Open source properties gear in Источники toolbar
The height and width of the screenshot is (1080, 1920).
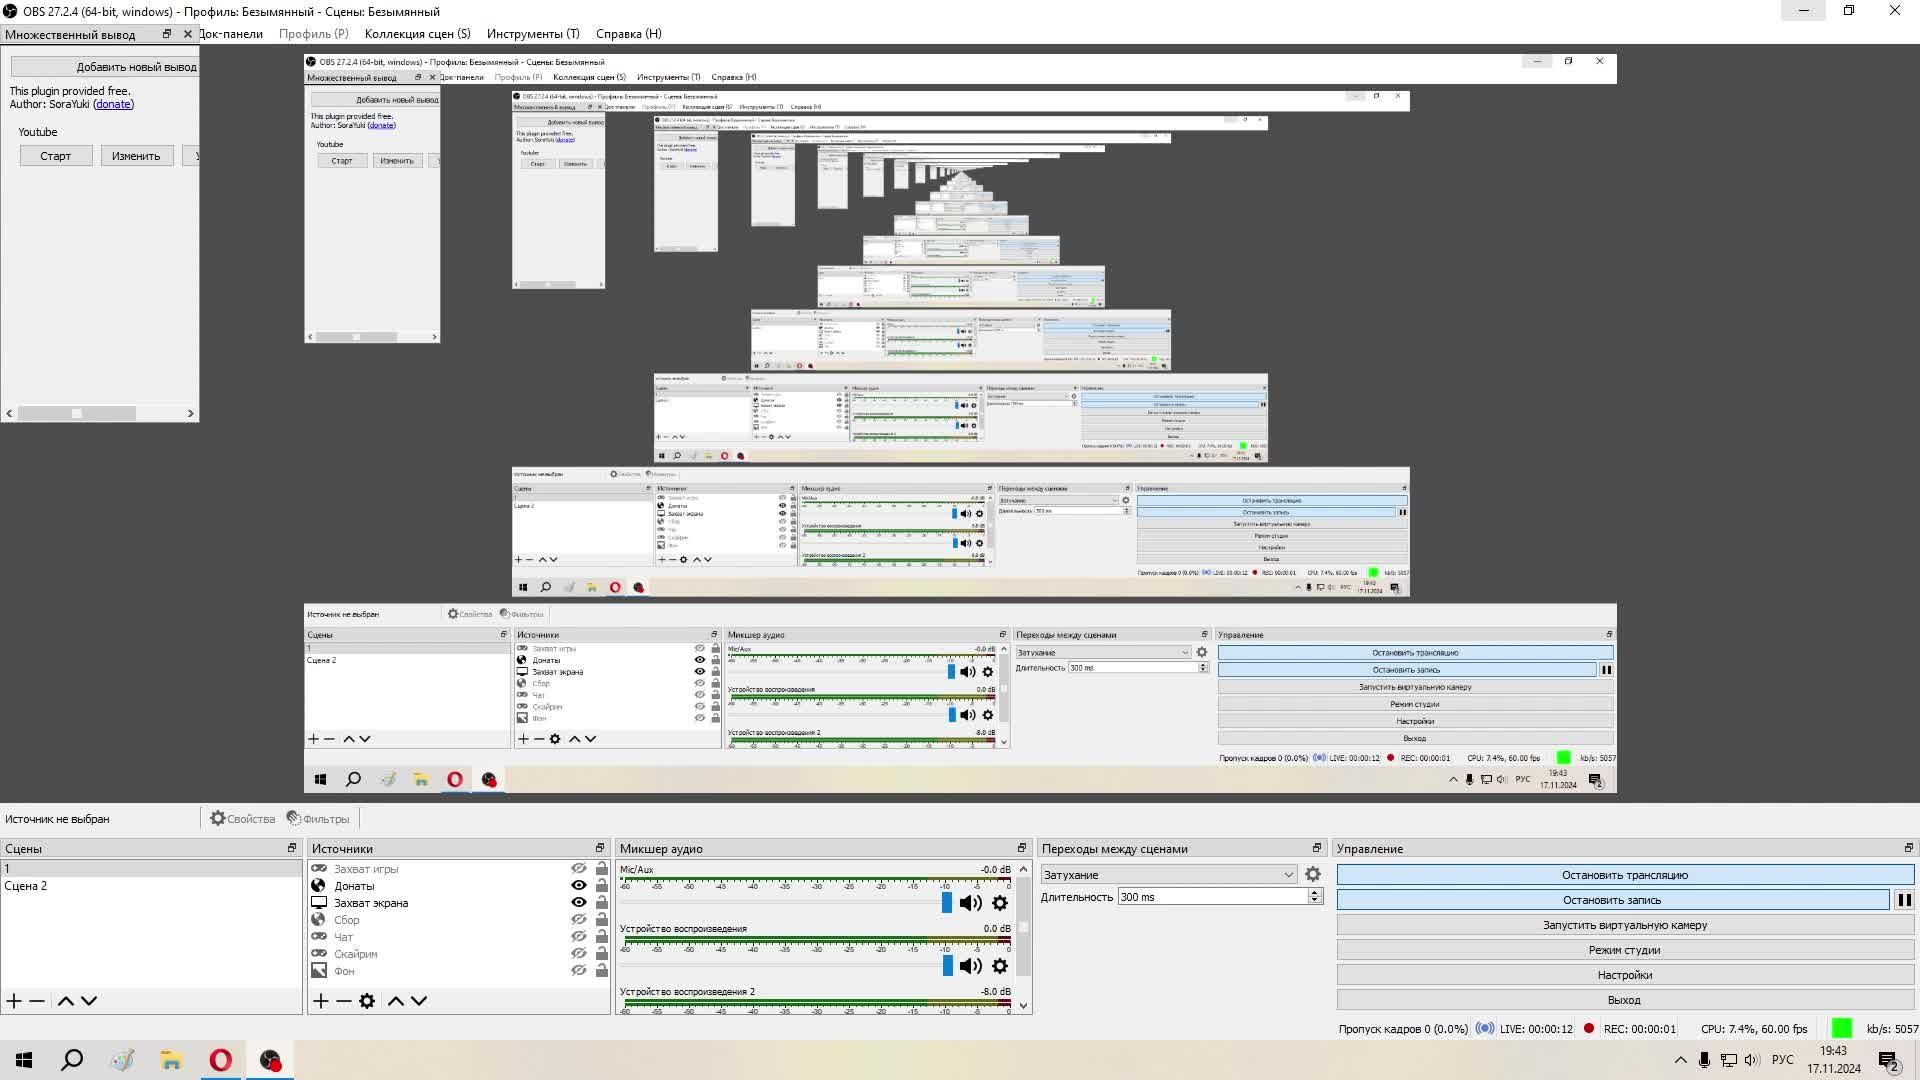(x=367, y=1001)
